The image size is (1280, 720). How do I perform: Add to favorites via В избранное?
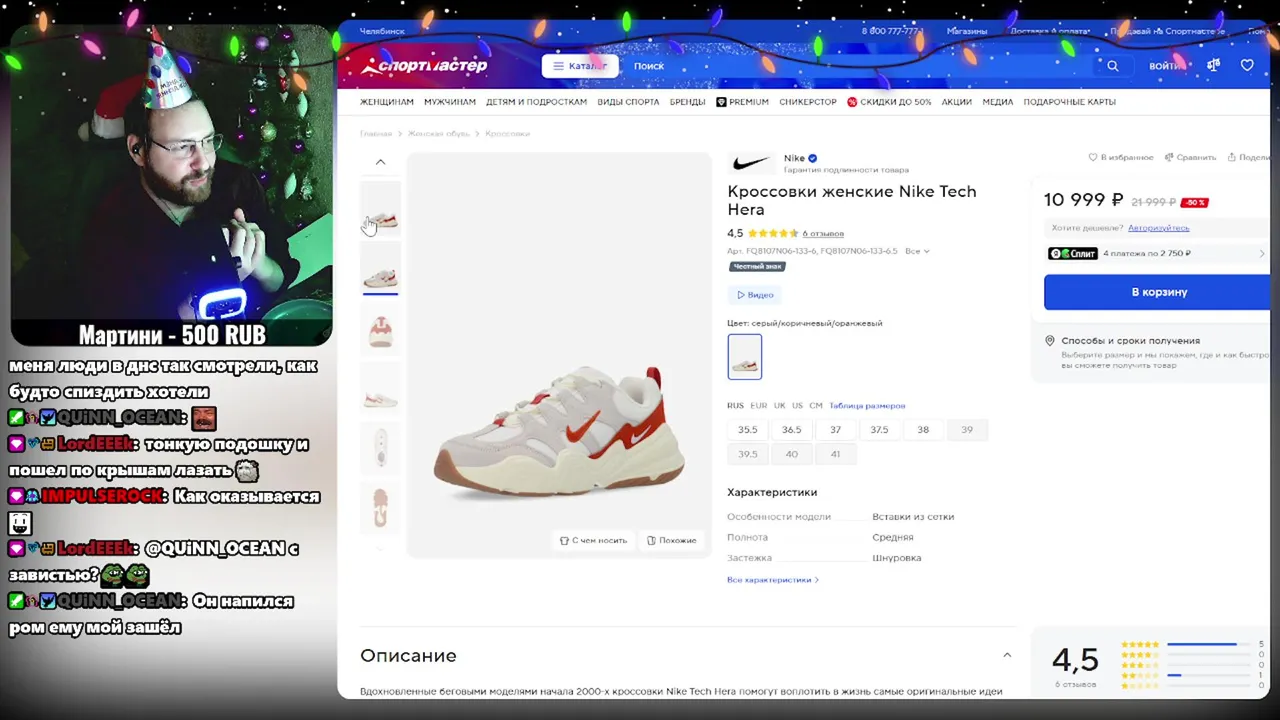(x=1121, y=157)
